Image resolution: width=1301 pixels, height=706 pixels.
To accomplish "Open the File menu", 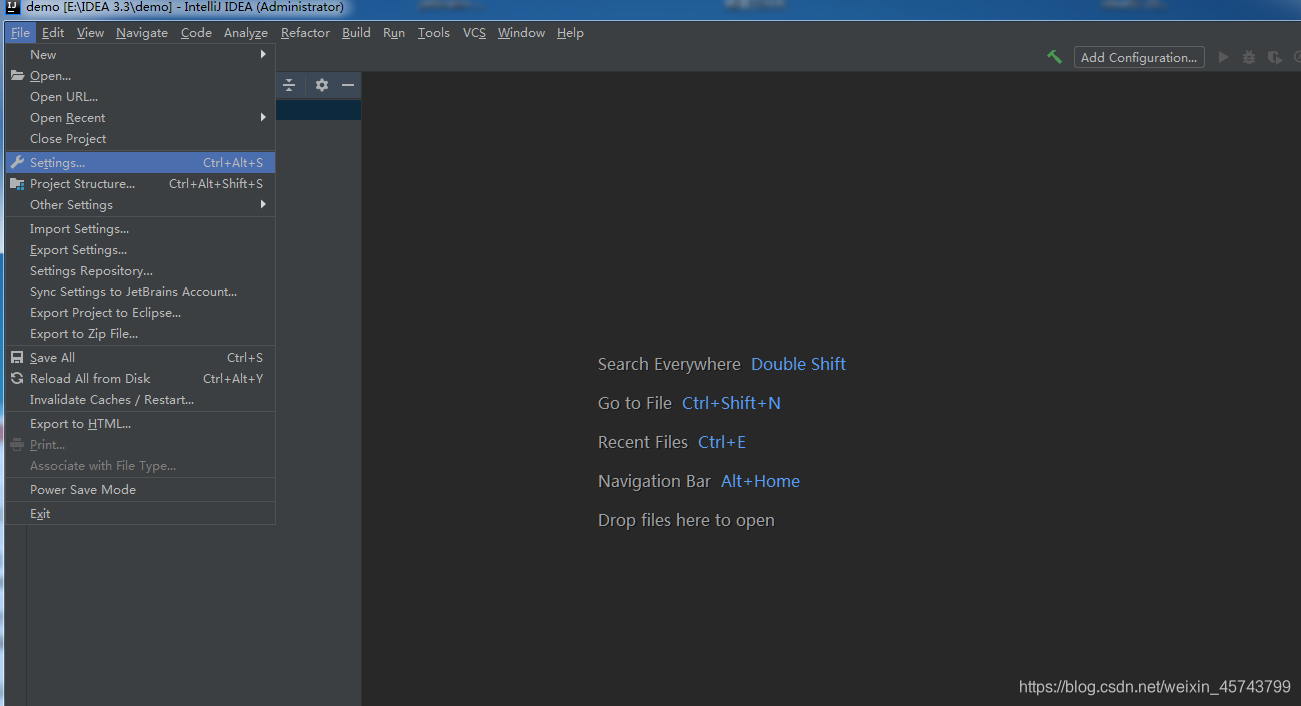I will pyautogui.click(x=21, y=33).
